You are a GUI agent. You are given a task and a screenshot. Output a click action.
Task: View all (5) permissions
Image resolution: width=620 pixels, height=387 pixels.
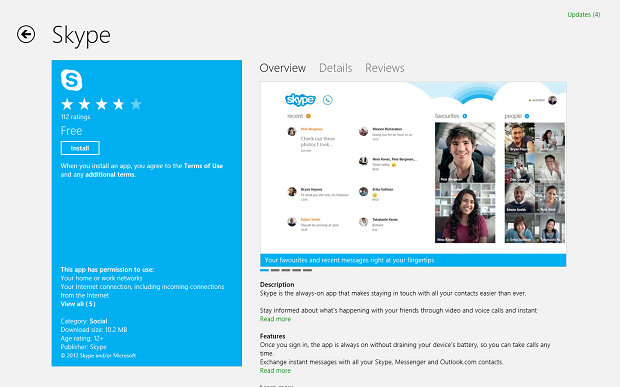click(x=78, y=304)
